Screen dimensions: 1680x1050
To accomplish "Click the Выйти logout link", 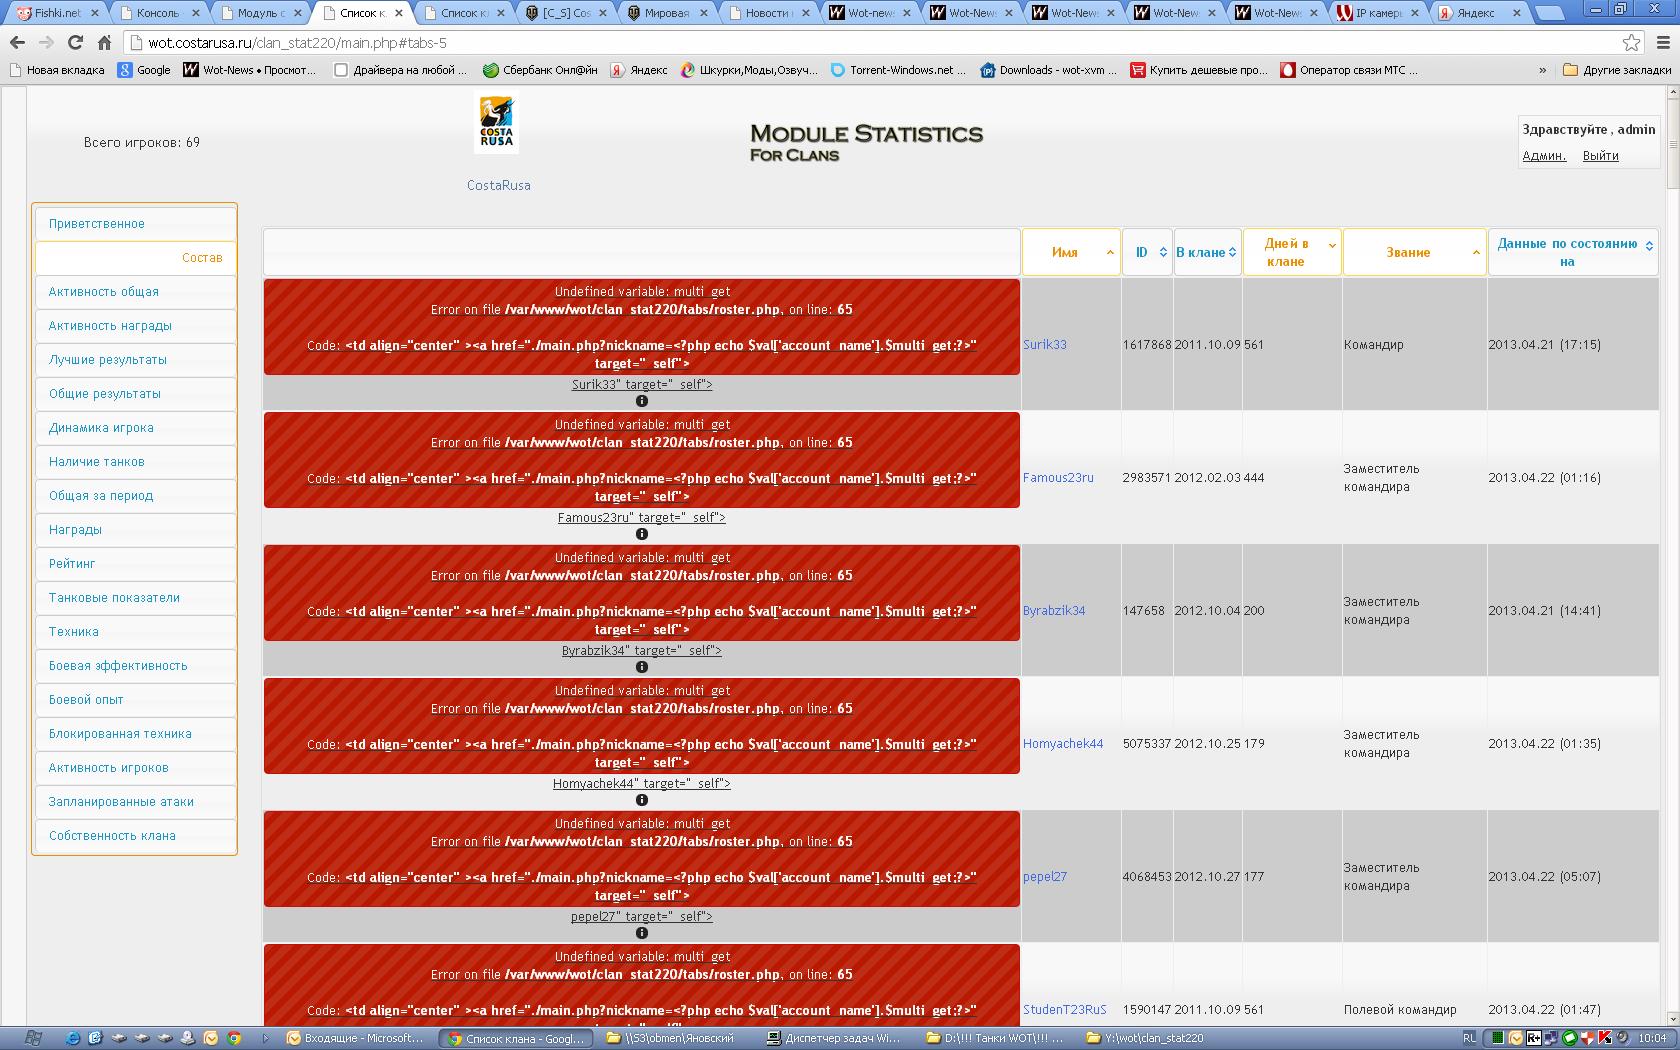I will [1600, 156].
